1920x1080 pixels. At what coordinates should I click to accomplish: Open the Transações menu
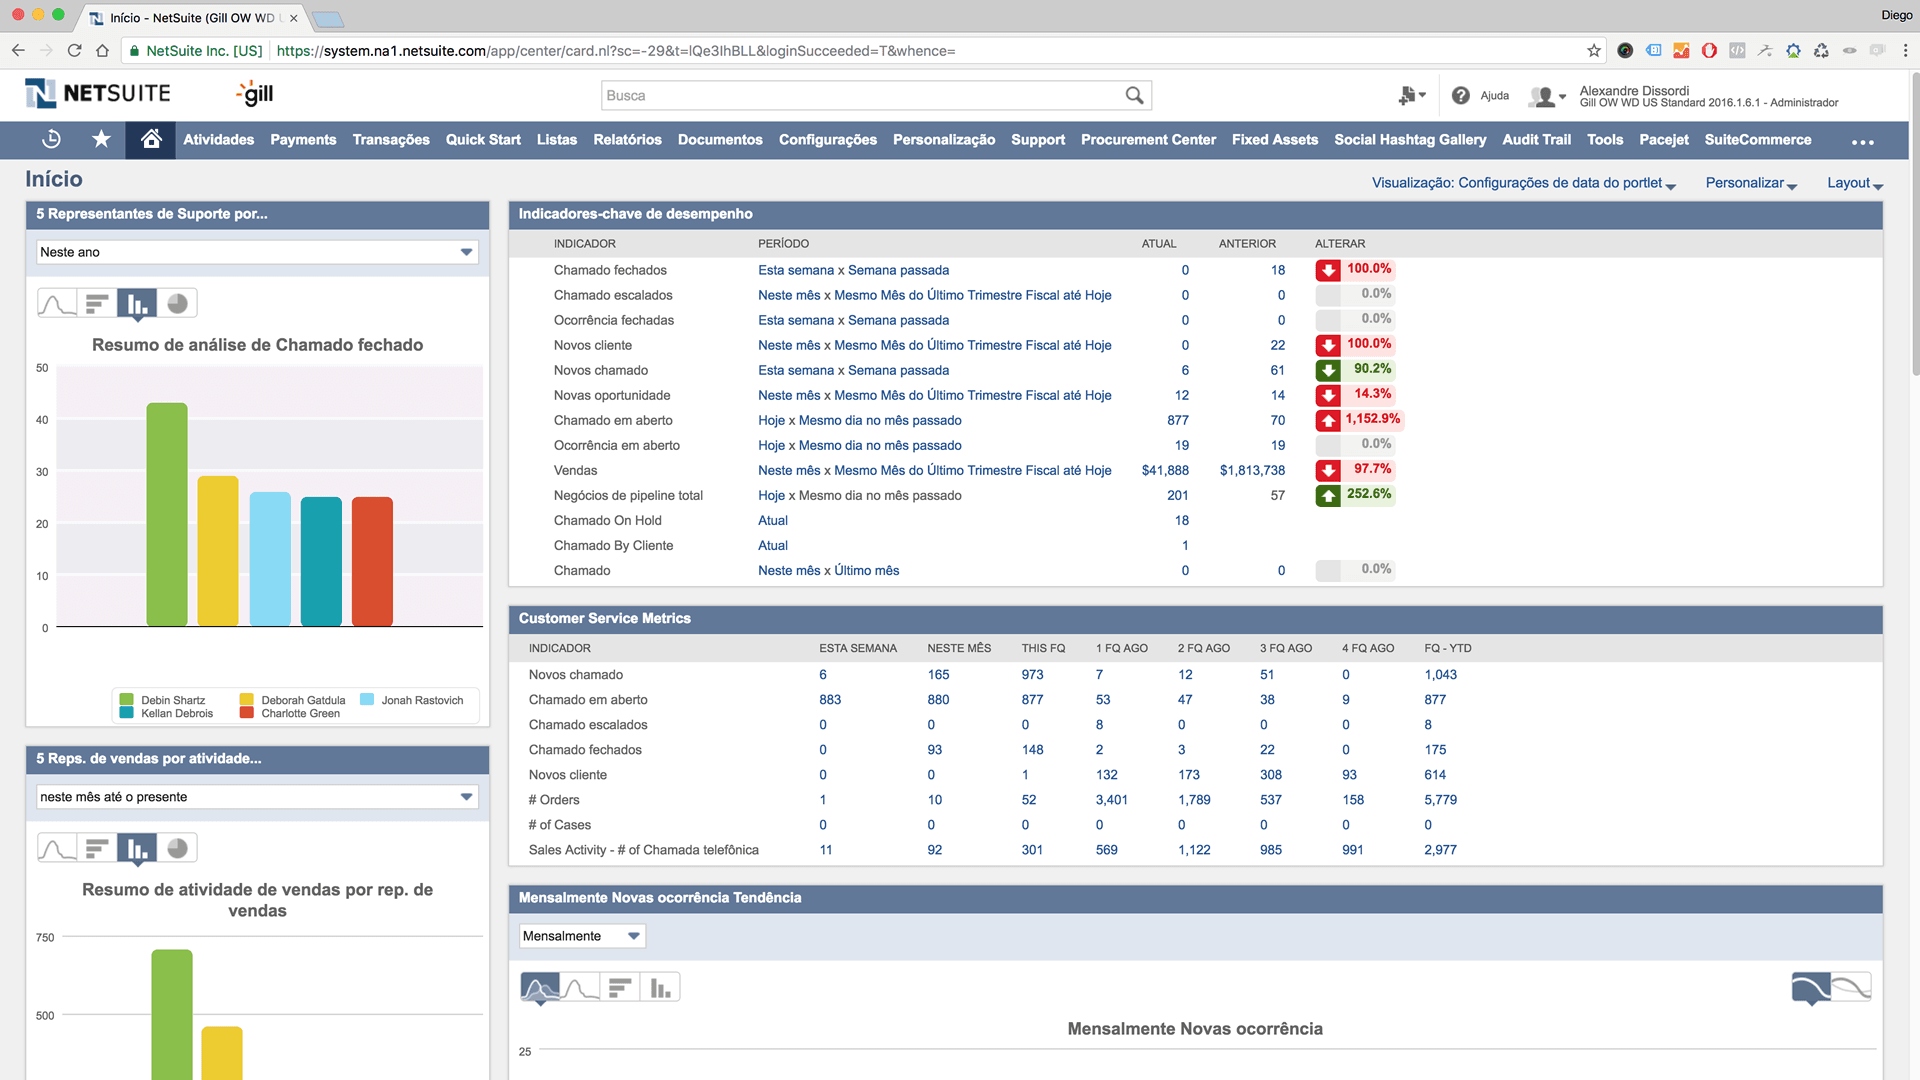click(391, 140)
